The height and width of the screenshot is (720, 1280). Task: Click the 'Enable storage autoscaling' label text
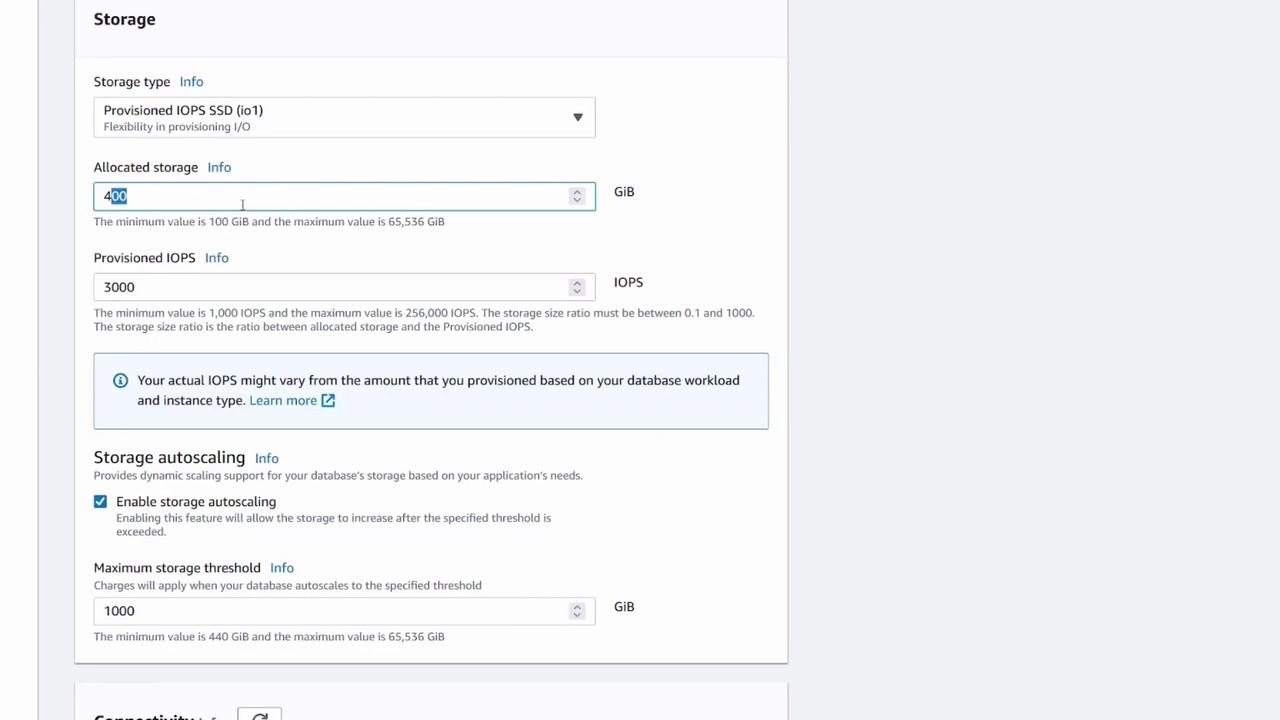point(196,502)
